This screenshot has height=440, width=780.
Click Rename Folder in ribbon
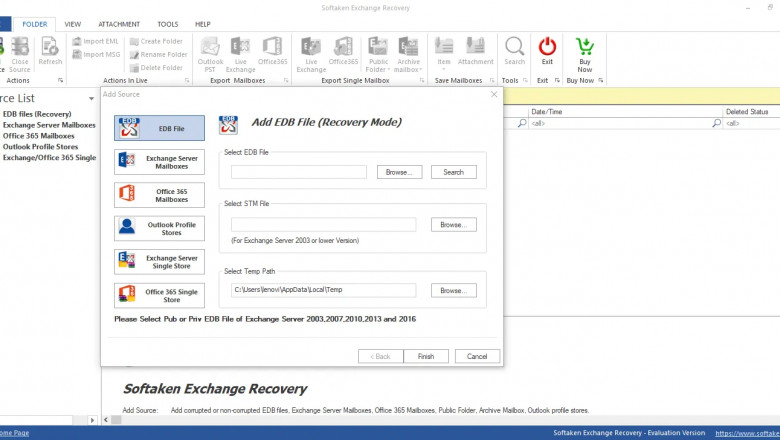(159, 54)
